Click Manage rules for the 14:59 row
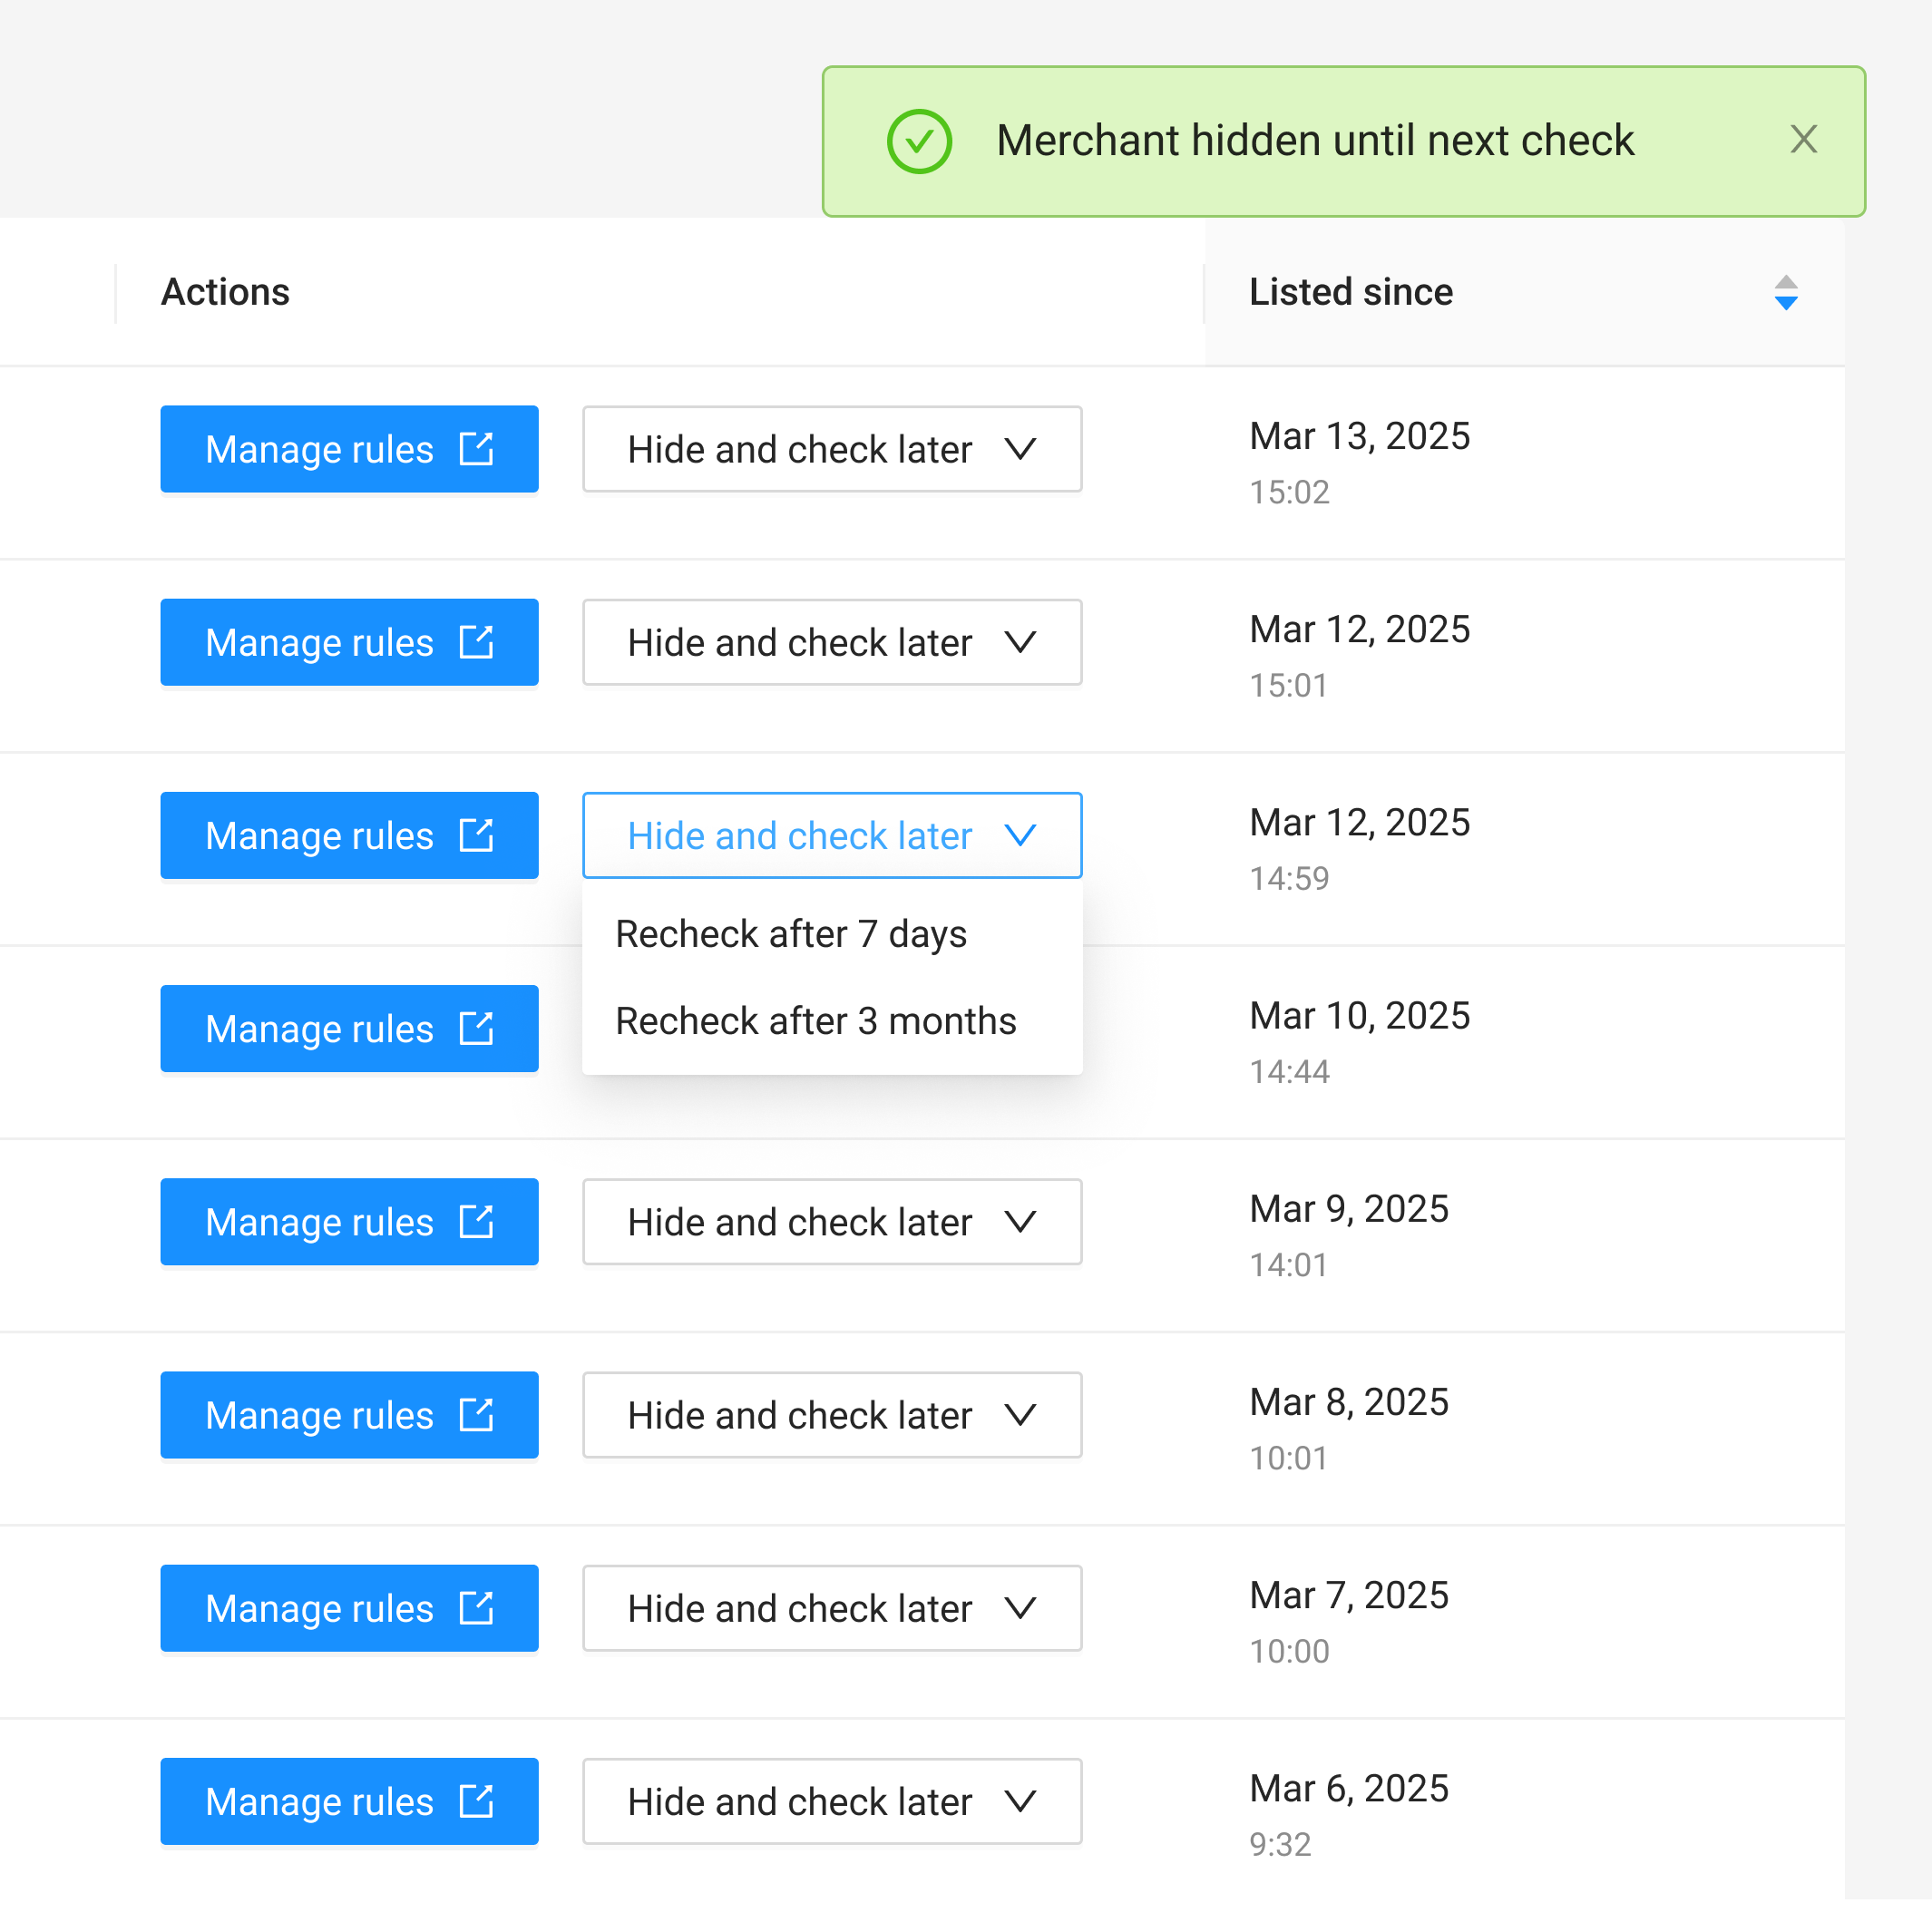 (349, 835)
